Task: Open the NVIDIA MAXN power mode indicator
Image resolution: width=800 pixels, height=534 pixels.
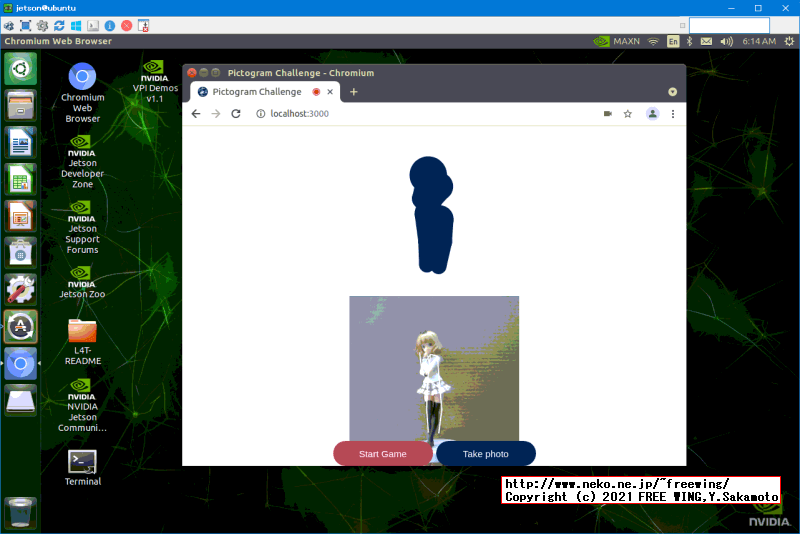Action: click(616, 41)
